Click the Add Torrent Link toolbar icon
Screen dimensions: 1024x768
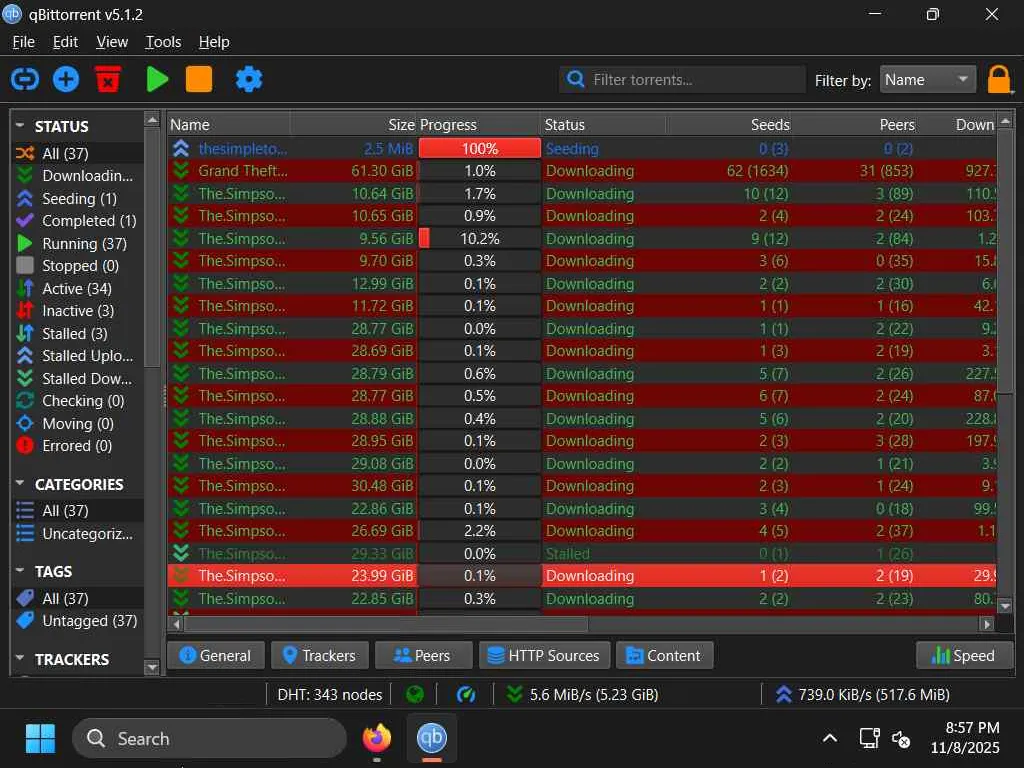[25, 80]
